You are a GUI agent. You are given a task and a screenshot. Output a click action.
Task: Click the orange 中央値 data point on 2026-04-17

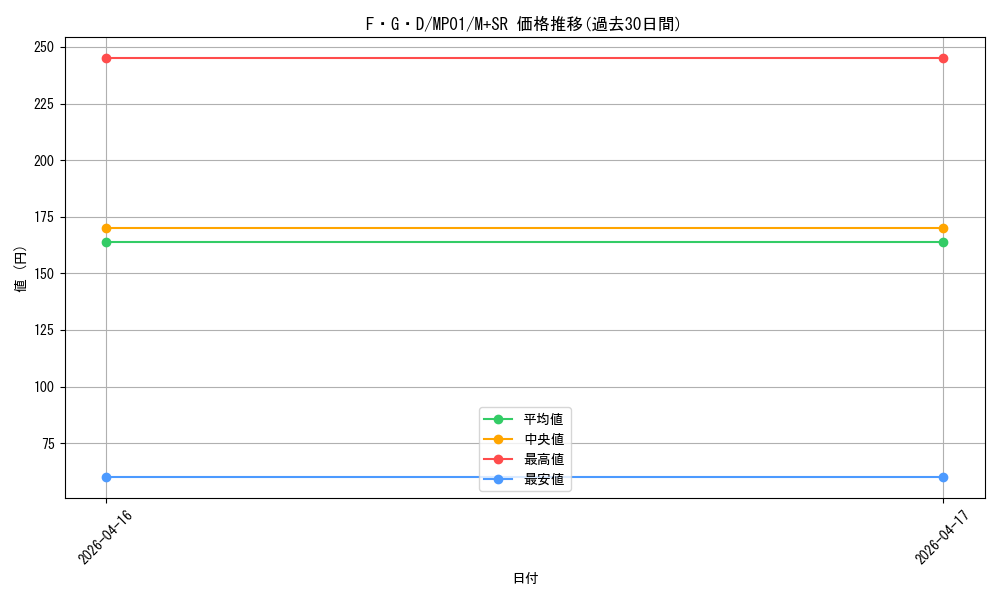[943, 228]
